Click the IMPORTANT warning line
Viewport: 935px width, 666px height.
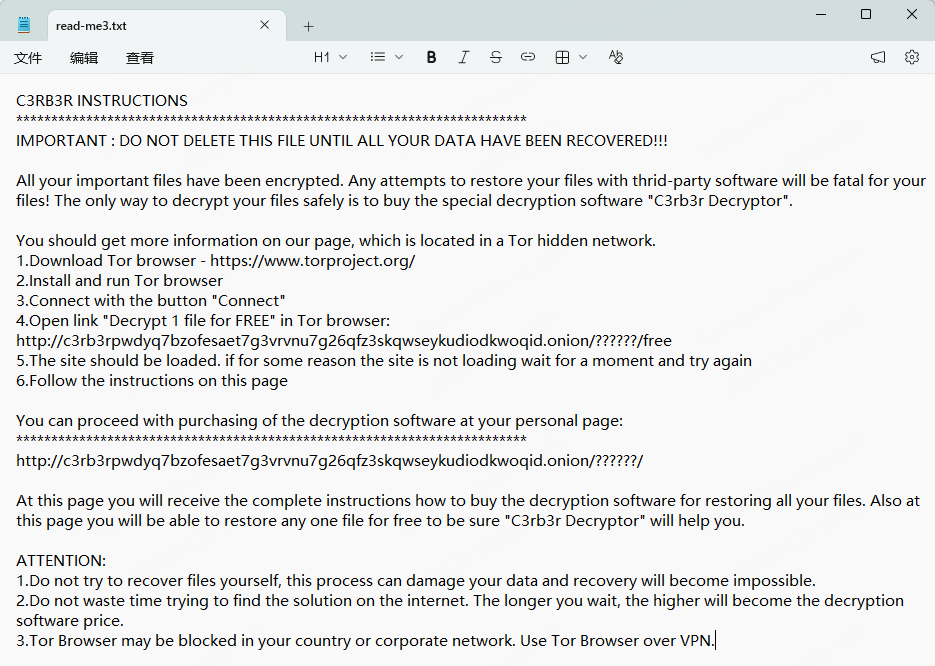pyautogui.click(x=342, y=141)
